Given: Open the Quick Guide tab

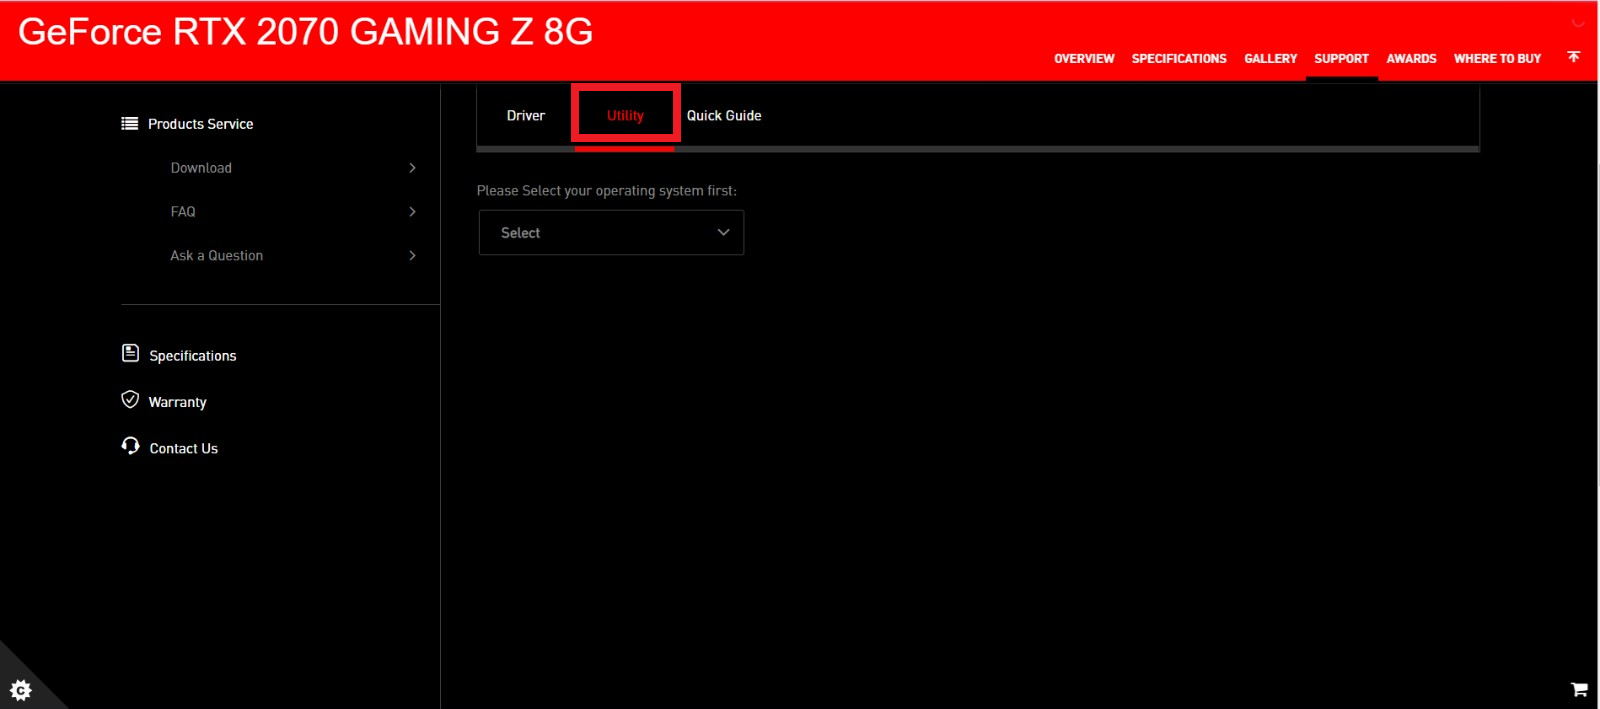Looking at the screenshot, I should (724, 116).
